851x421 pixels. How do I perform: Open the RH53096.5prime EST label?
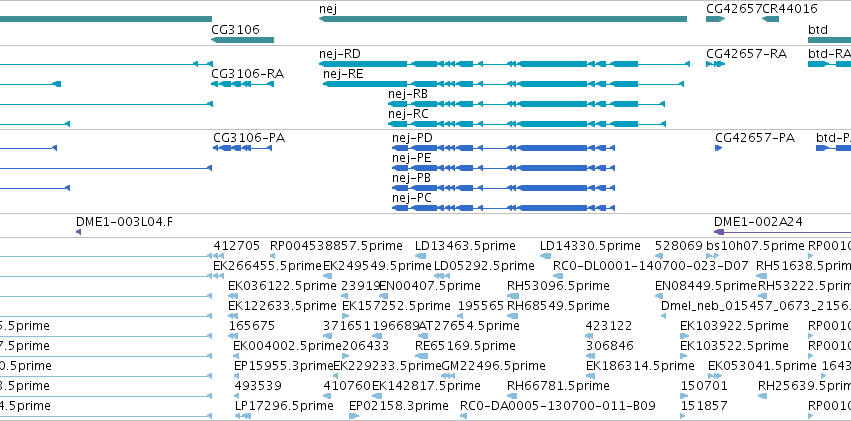click(558, 285)
